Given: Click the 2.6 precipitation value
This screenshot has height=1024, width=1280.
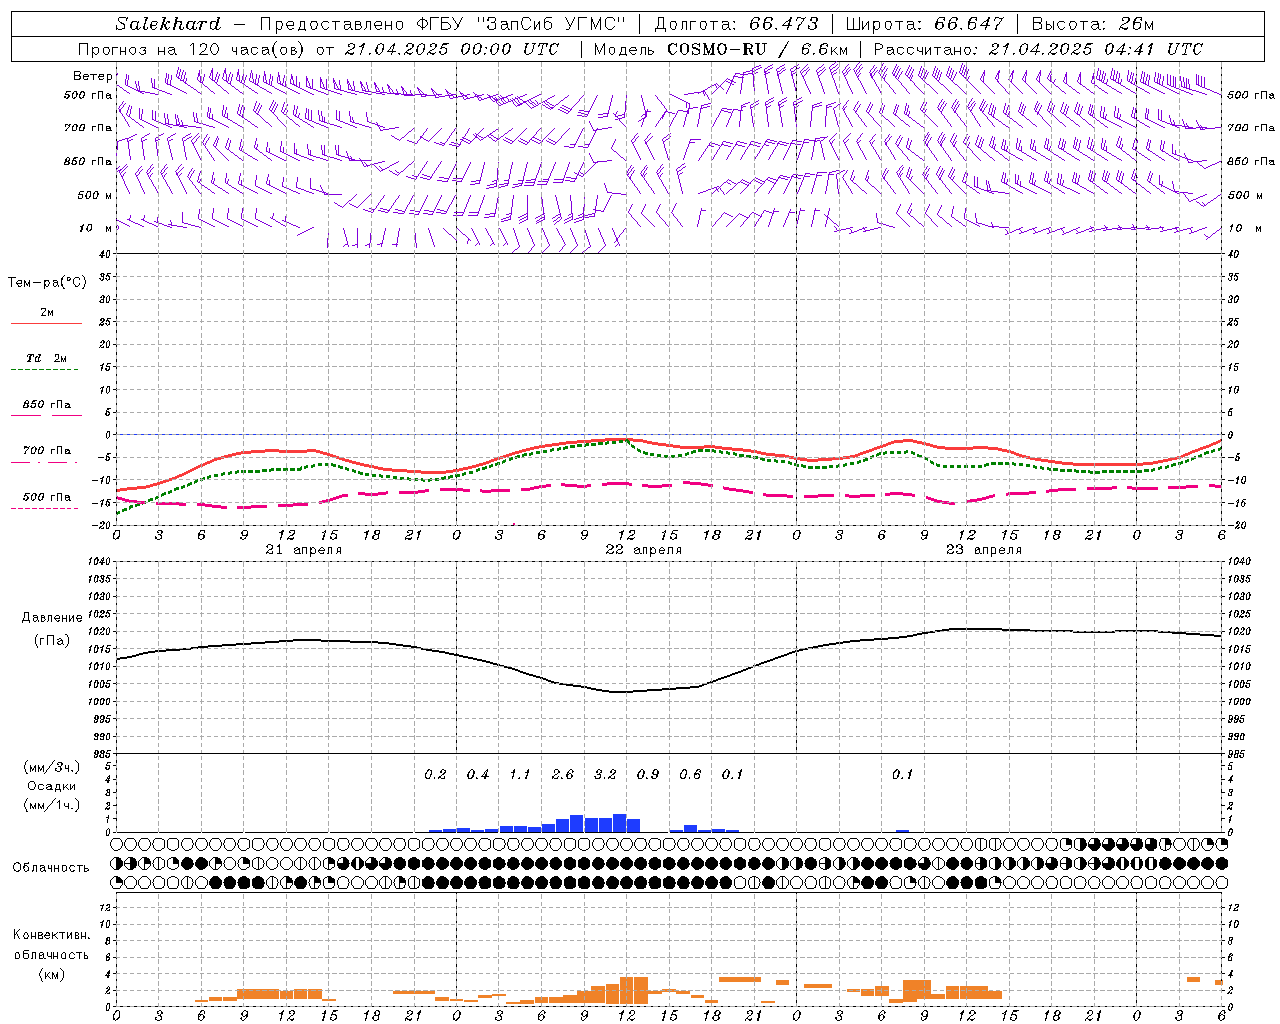Looking at the screenshot, I should click(563, 774).
